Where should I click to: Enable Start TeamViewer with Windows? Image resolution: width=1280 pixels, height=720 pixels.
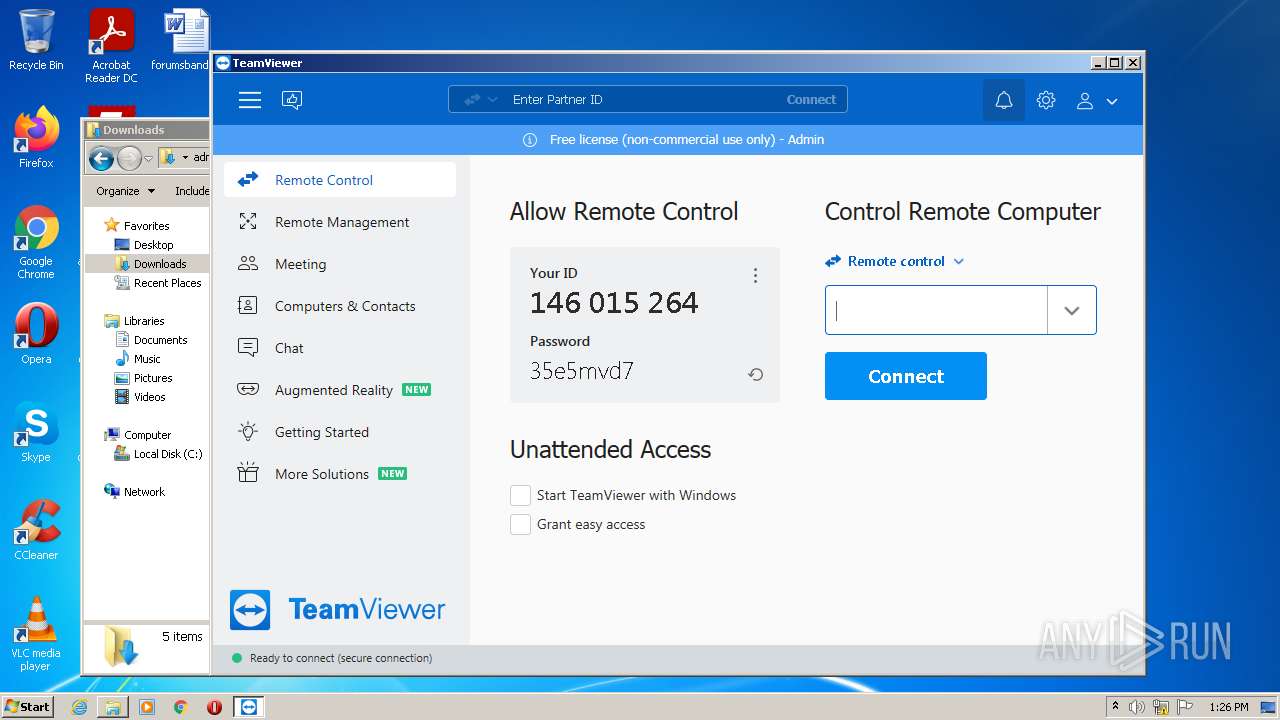click(520, 495)
